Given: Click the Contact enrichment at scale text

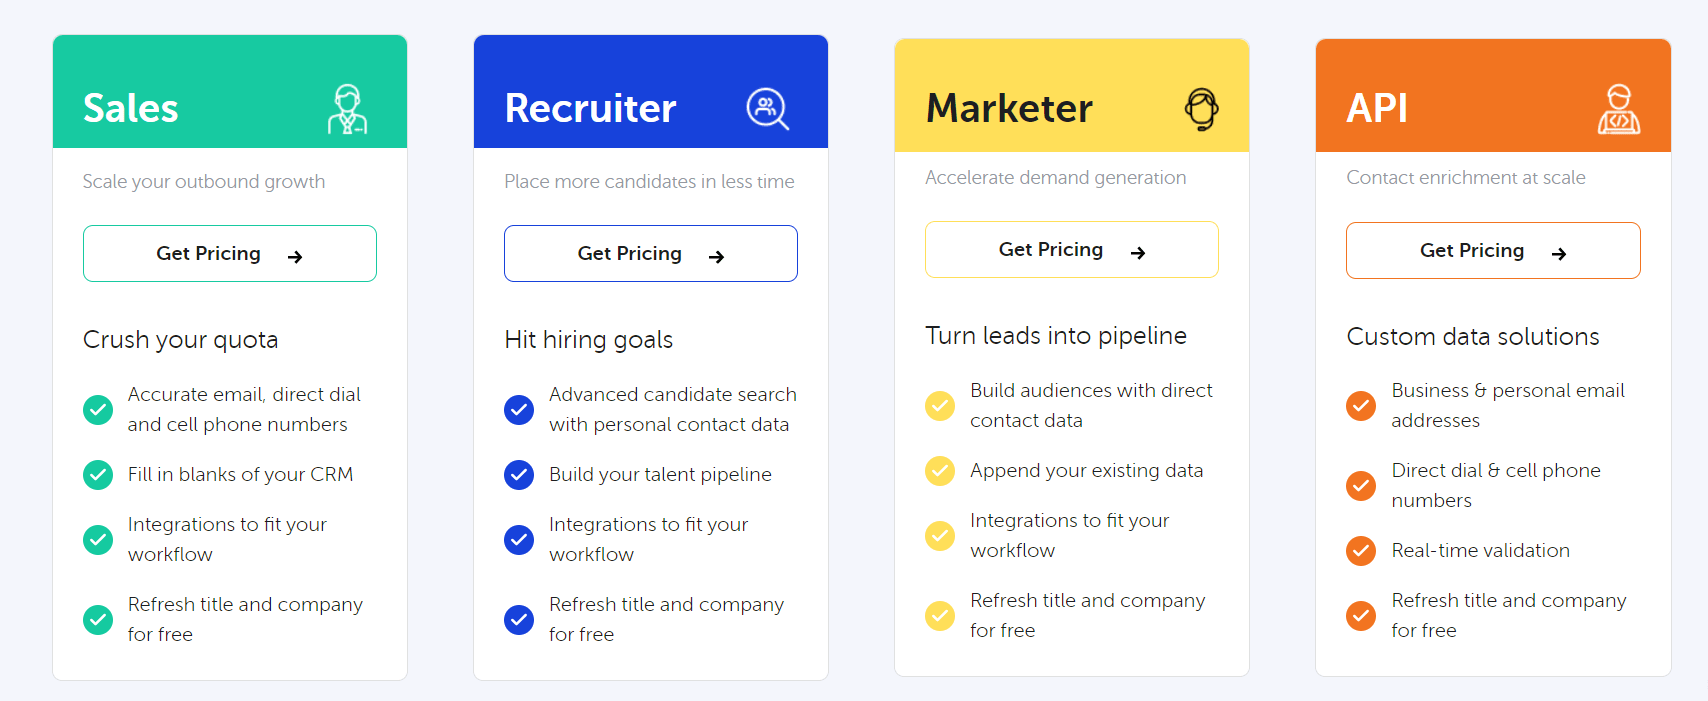Looking at the screenshot, I should [1466, 177].
